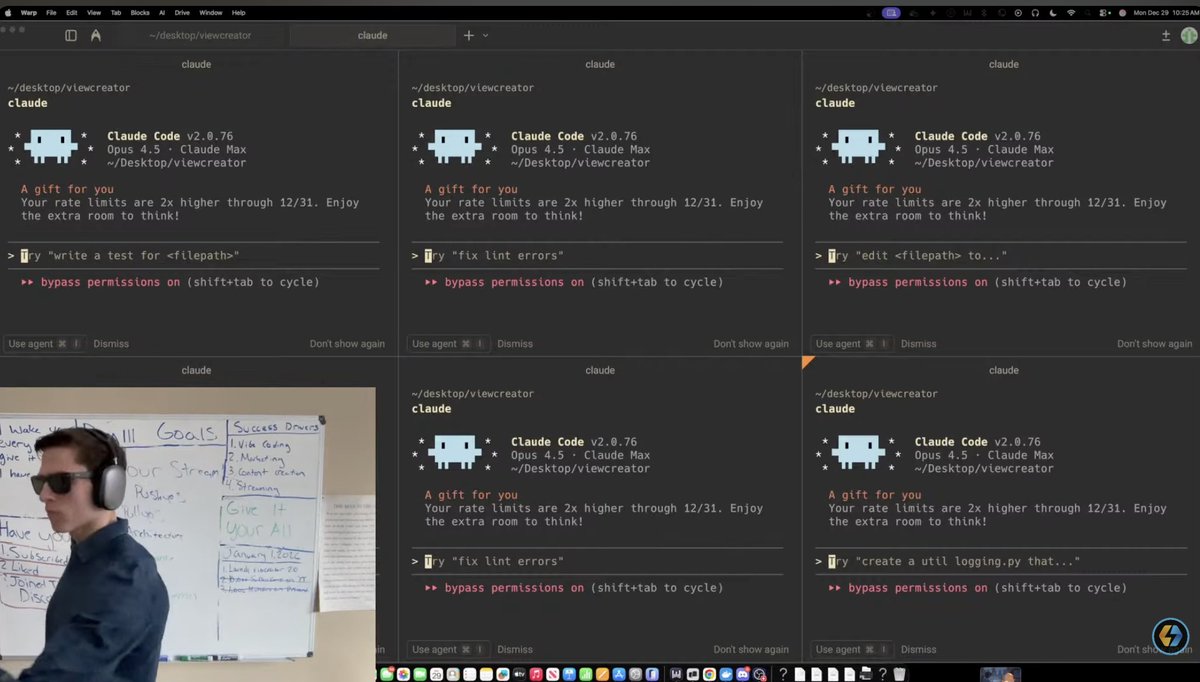The image size is (1200, 682).
Task: Open the Warp application menu
Action: (29, 12)
